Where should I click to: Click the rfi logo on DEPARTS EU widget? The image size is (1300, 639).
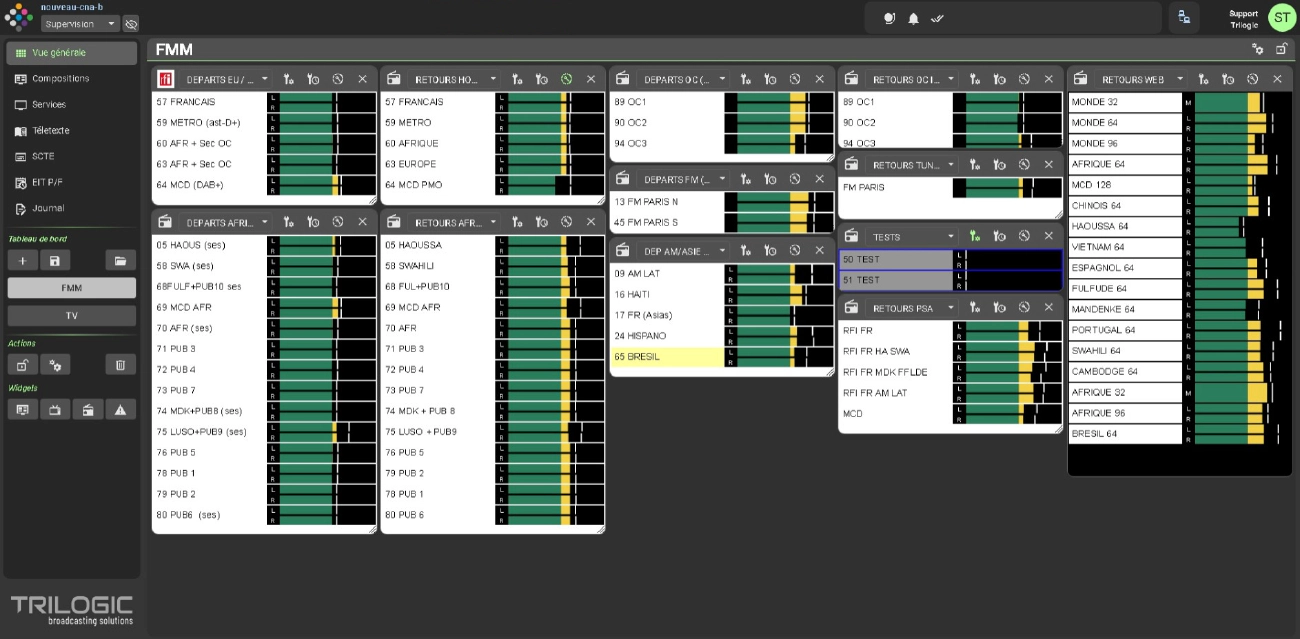[x=166, y=79]
